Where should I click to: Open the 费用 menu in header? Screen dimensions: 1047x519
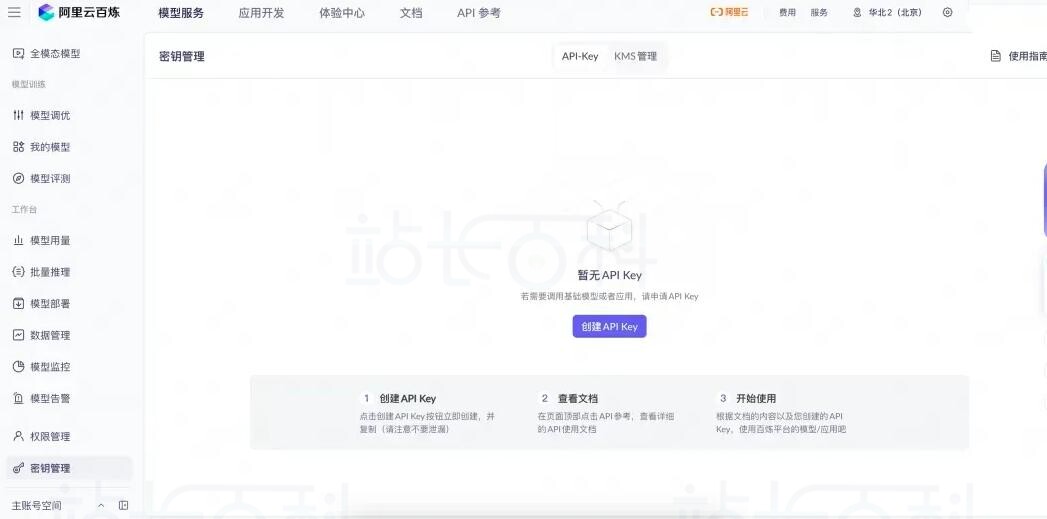788,13
